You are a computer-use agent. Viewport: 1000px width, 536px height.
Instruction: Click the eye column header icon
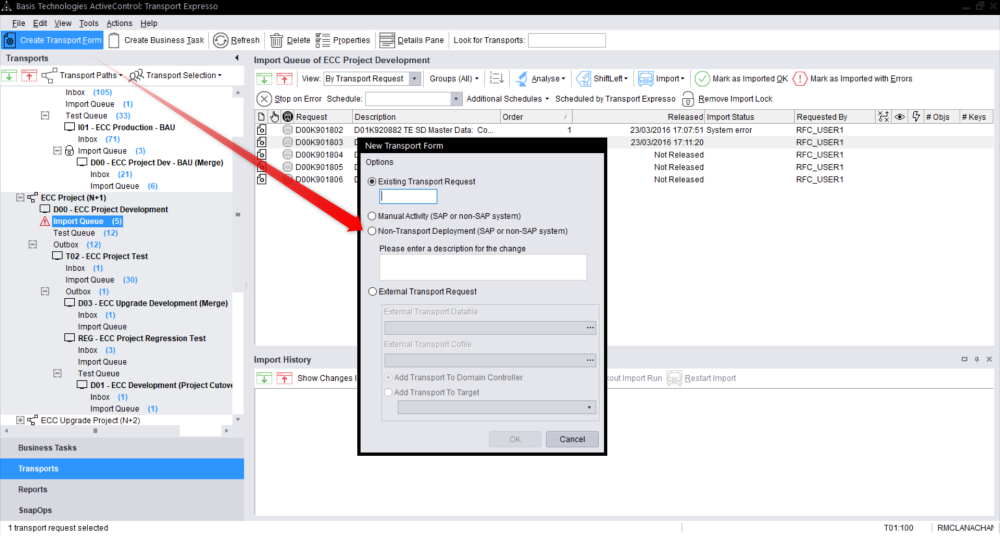(900, 117)
